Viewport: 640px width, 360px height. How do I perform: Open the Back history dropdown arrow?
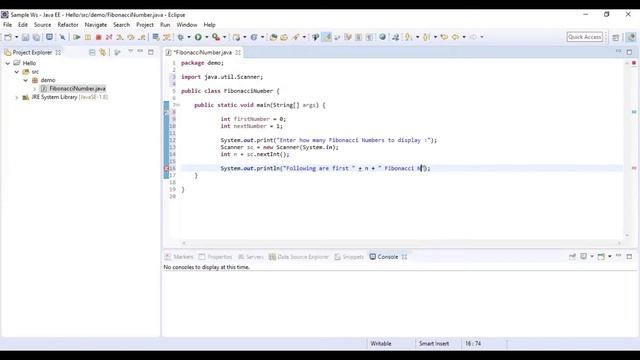coord(464,37)
